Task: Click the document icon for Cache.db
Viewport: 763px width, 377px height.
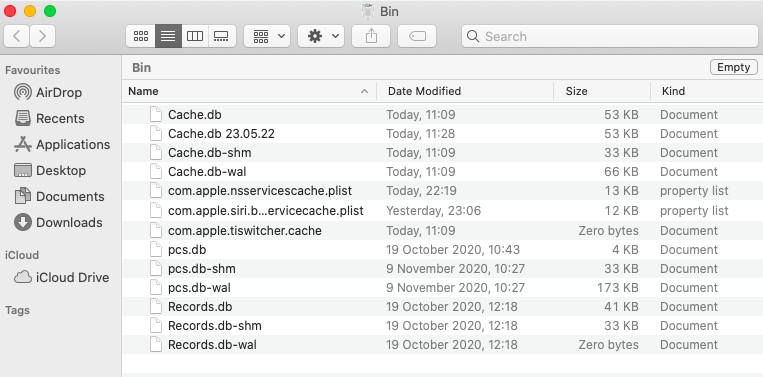Action: 156,115
